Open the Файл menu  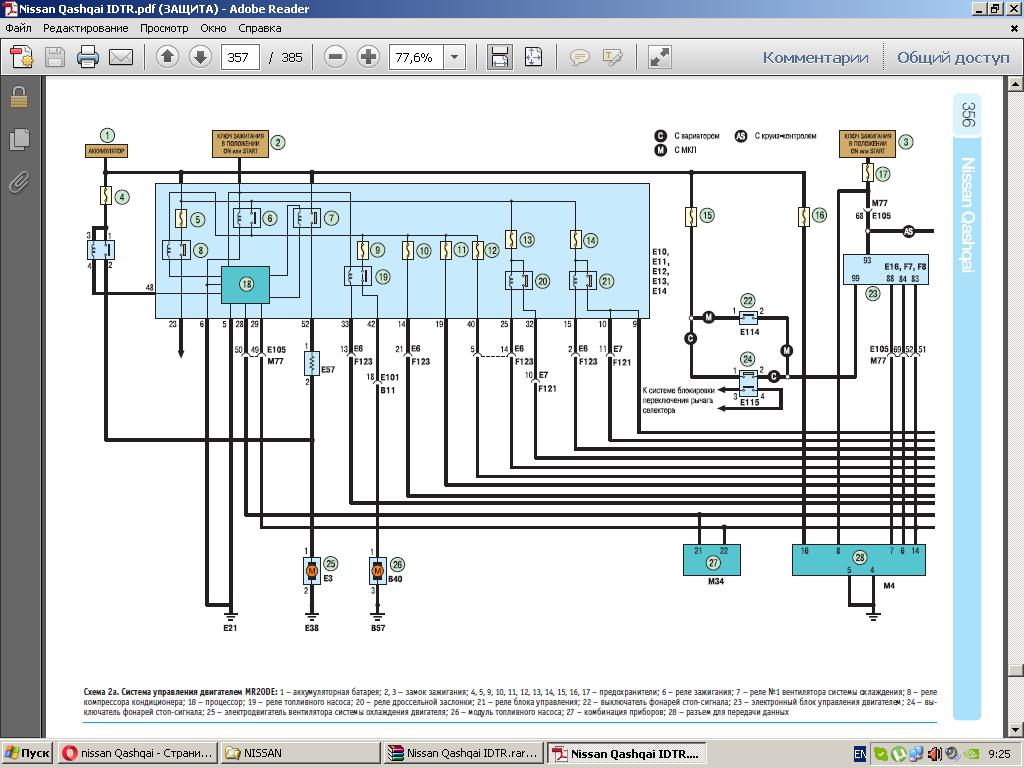pyautogui.click(x=18, y=28)
